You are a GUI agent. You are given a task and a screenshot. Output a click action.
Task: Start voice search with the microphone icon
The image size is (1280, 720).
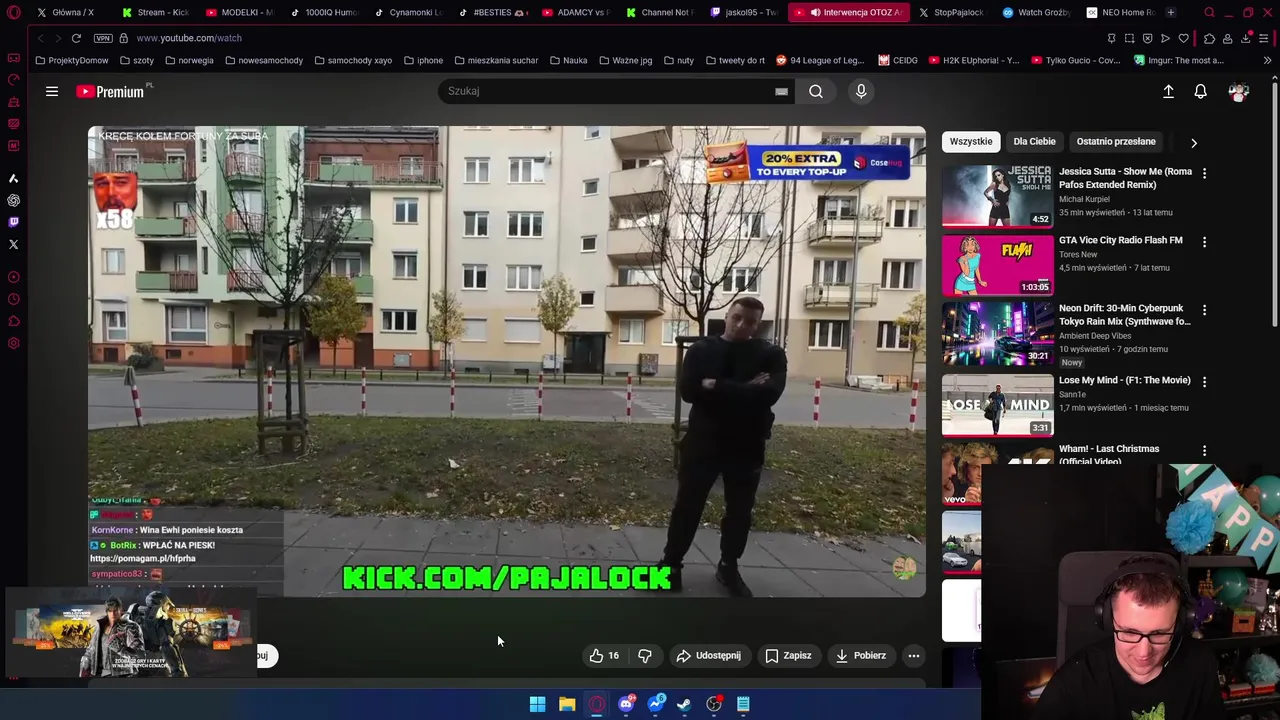tap(861, 91)
